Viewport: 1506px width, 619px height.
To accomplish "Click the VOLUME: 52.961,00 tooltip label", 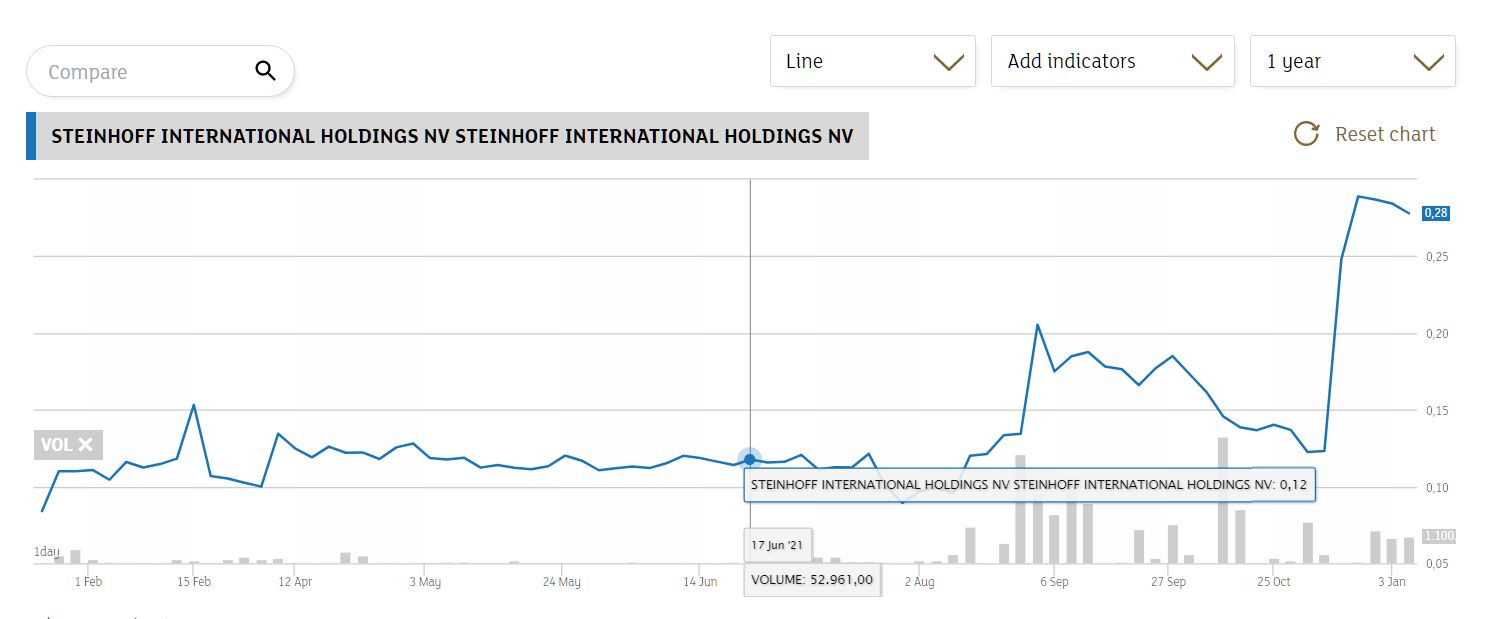I will [x=812, y=580].
